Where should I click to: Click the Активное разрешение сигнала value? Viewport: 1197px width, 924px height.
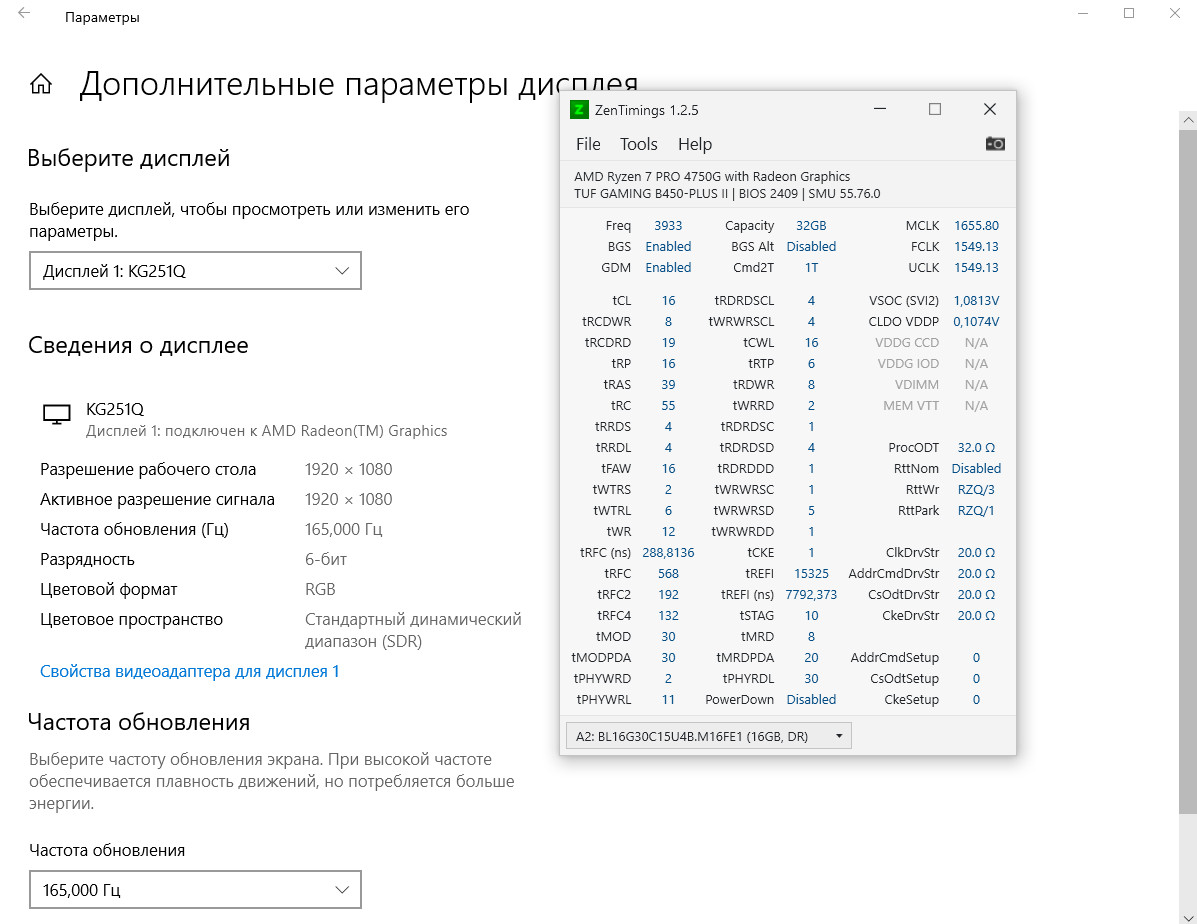(x=348, y=499)
